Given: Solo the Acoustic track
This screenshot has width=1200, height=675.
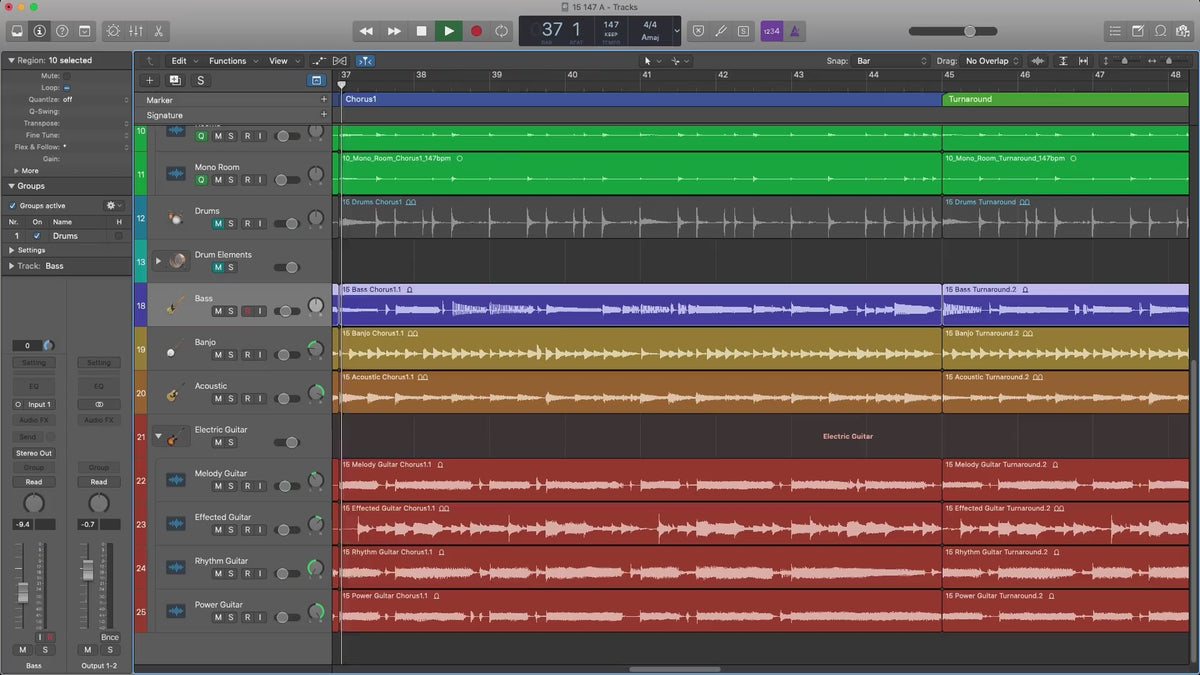Looking at the screenshot, I should click(231, 399).
